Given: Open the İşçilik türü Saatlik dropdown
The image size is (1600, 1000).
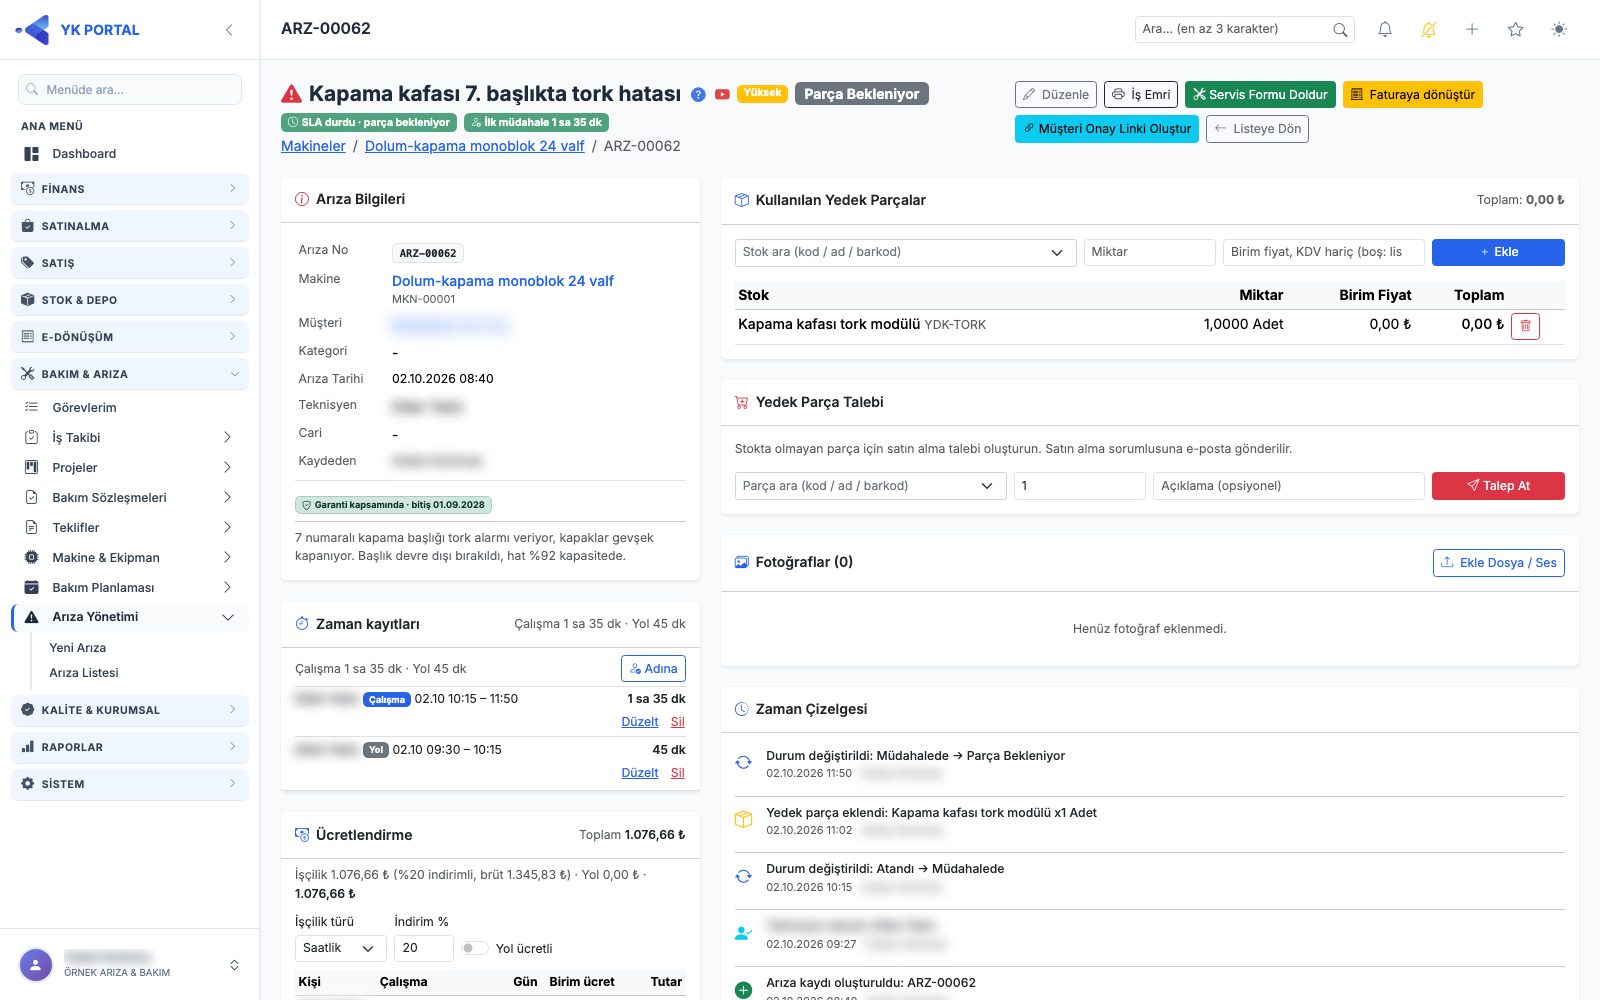Looking at the screenshot, I should click(x=340, y=948).
